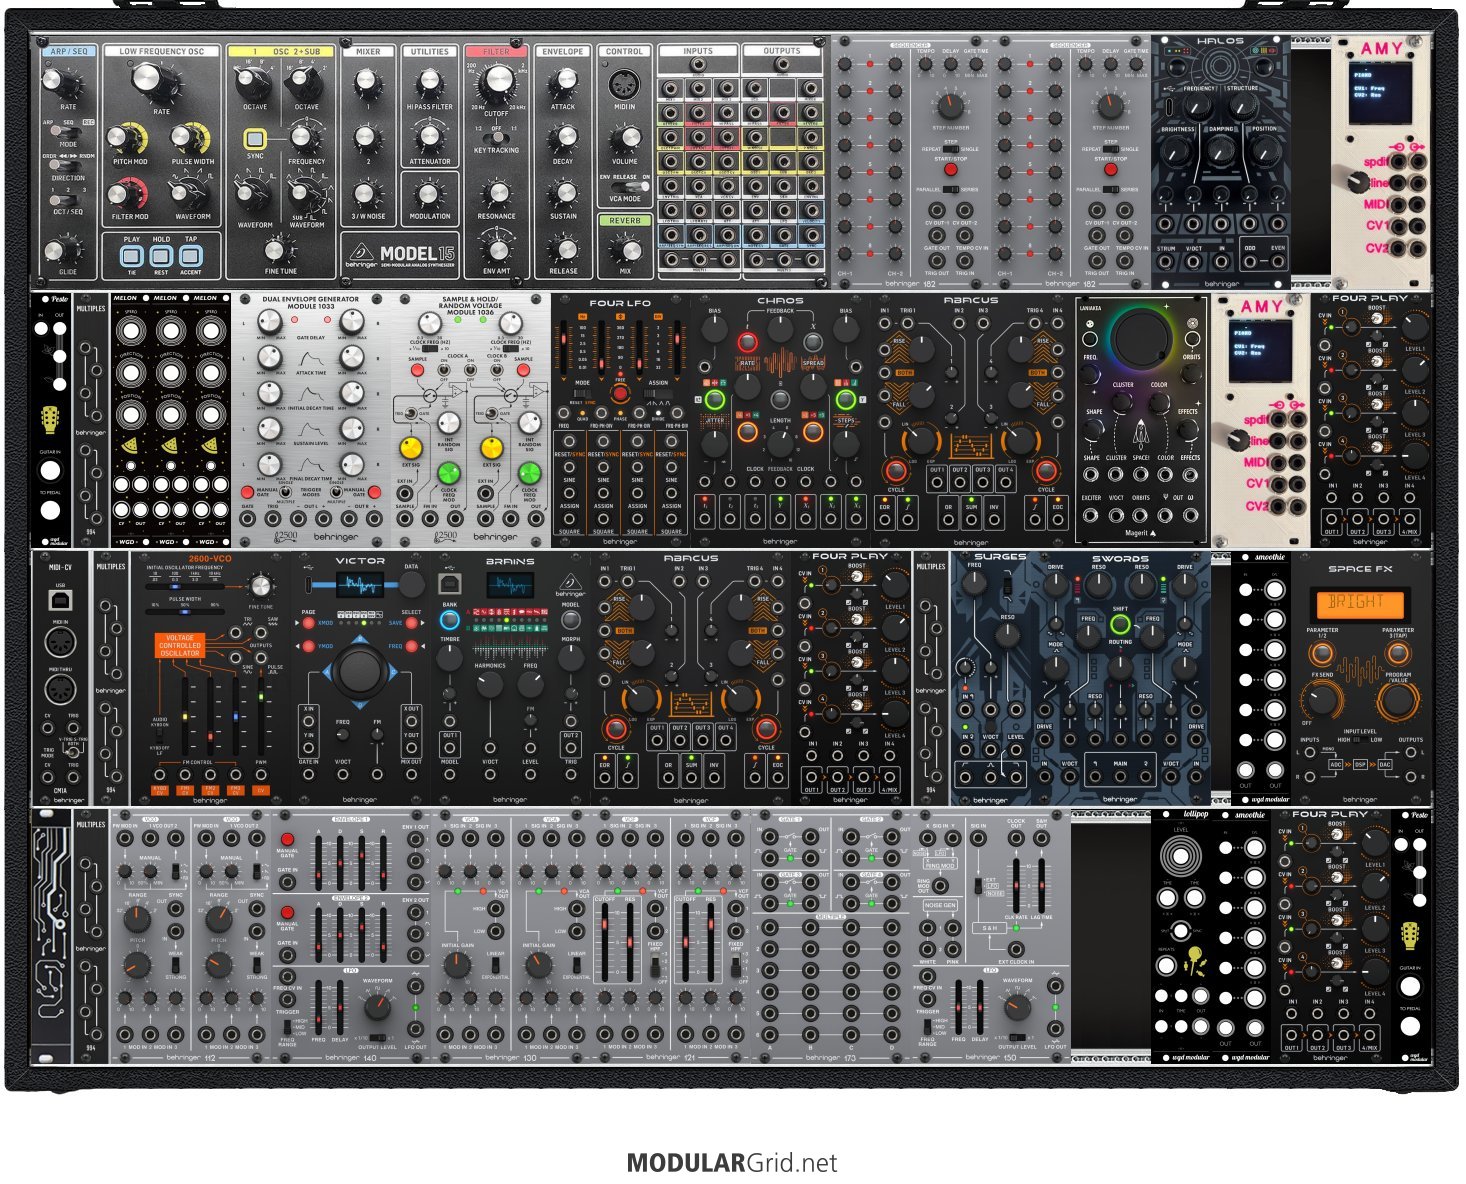The width and height of the screenshot is (1466, 1184).
Task: Toggle the AUDIO KYBD ON switch on 2600-VCO
Action: point(160,734)
